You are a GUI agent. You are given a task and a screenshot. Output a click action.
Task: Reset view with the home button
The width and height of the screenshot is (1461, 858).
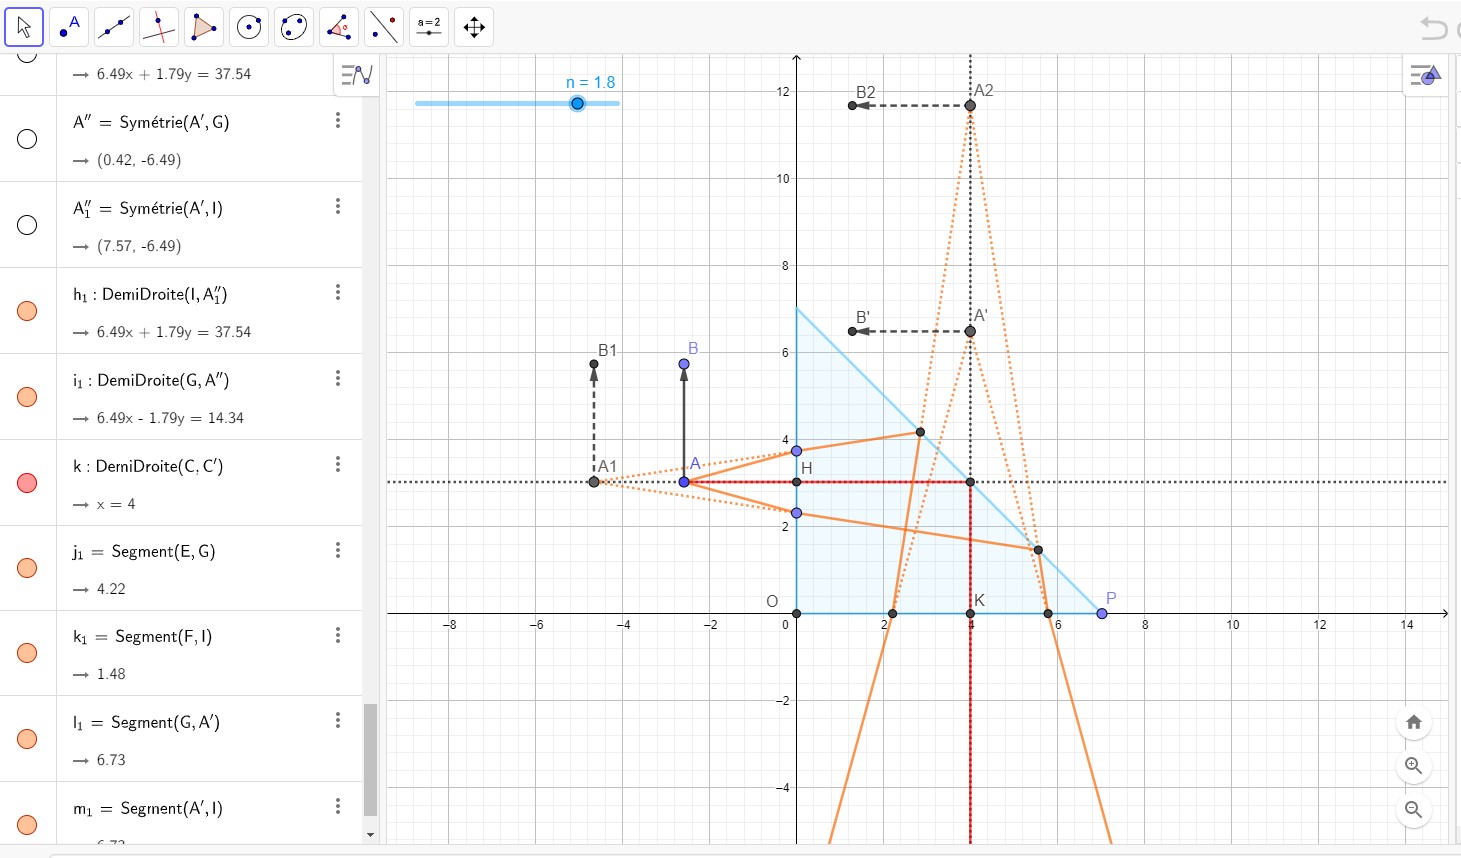[x=1413, y=722]
